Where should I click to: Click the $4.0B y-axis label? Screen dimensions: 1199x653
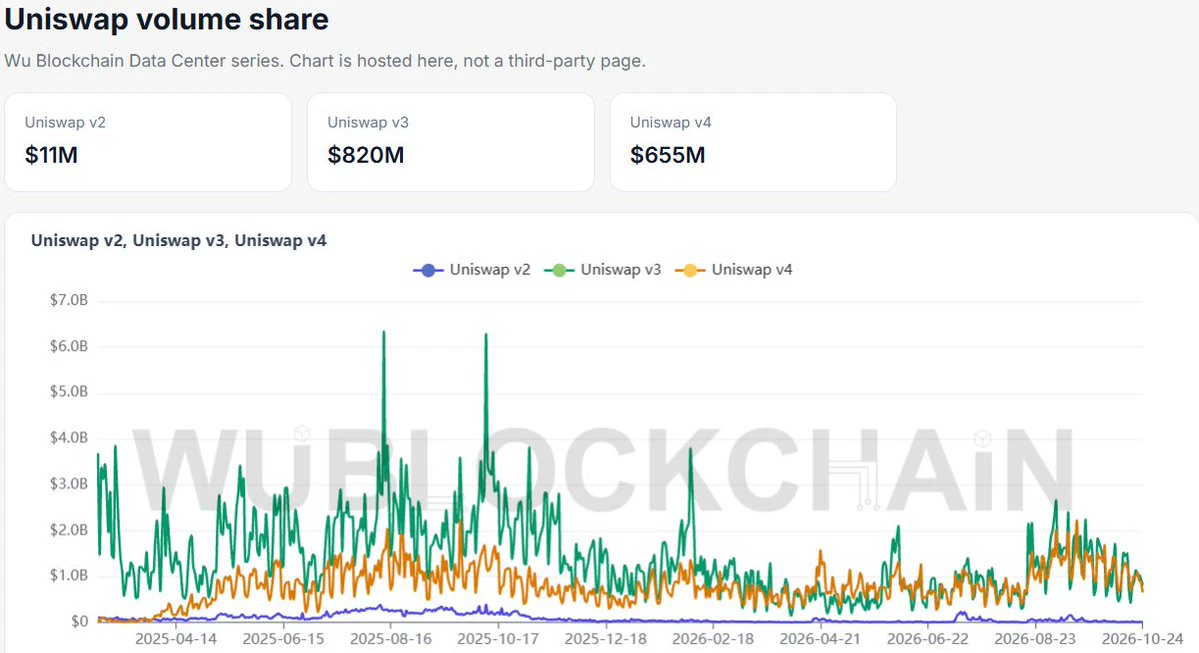coord(69,438)
